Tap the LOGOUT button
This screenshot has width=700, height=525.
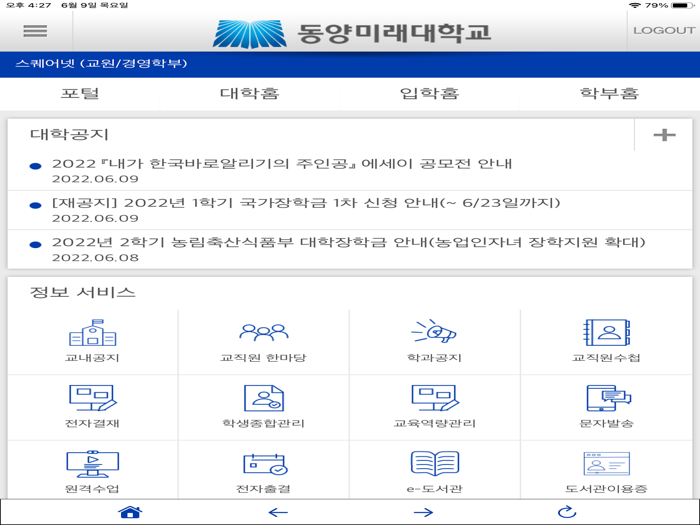[664, 30]
